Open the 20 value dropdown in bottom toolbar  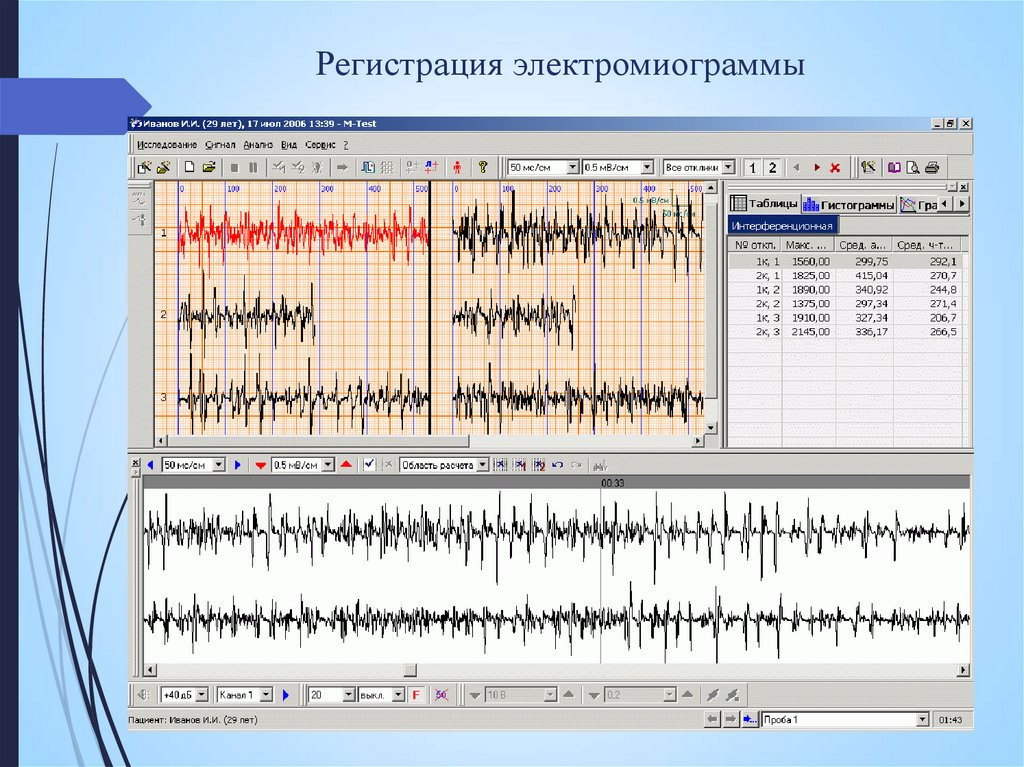pos(348,694)
